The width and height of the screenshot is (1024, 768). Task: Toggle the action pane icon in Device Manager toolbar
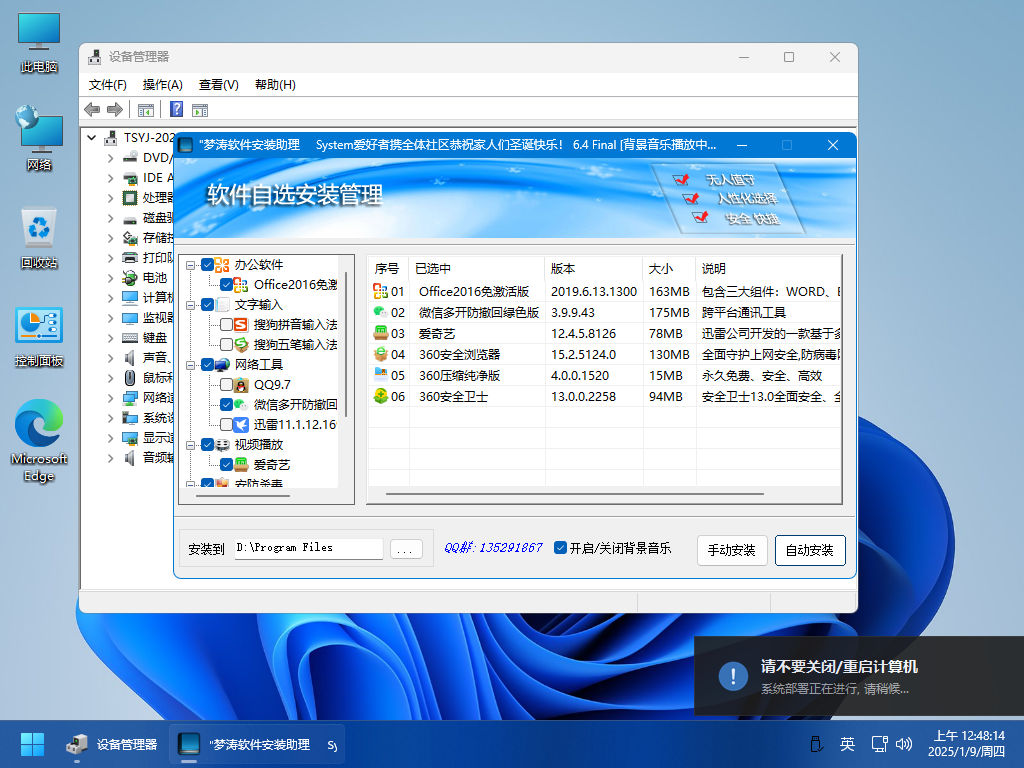[x=200, y=110]
